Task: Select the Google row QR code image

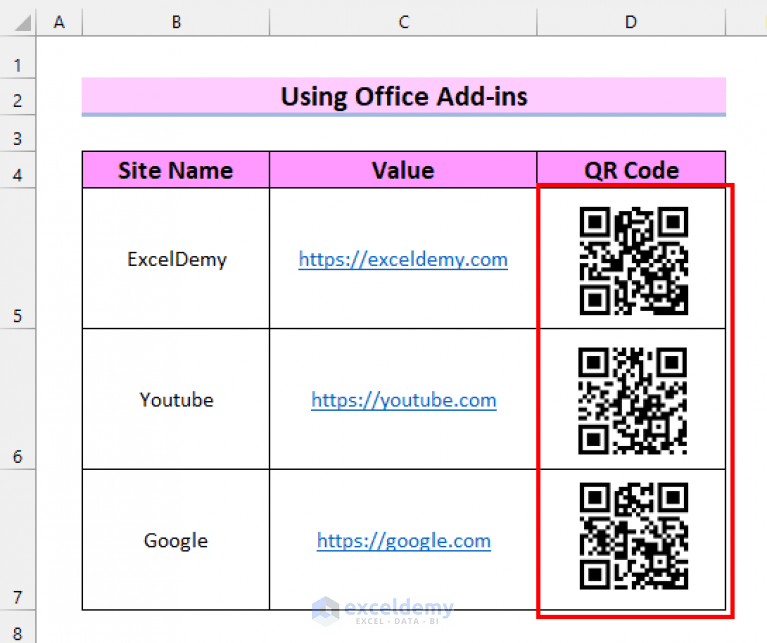Action: (633, 536)
